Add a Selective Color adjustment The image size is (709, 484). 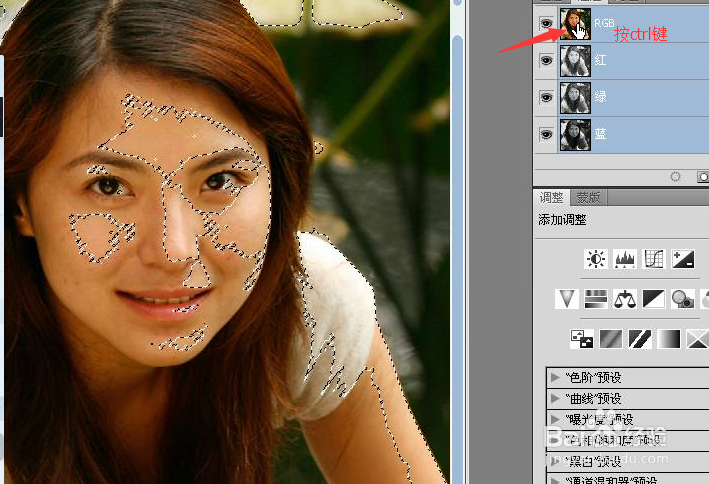[697, 339]
